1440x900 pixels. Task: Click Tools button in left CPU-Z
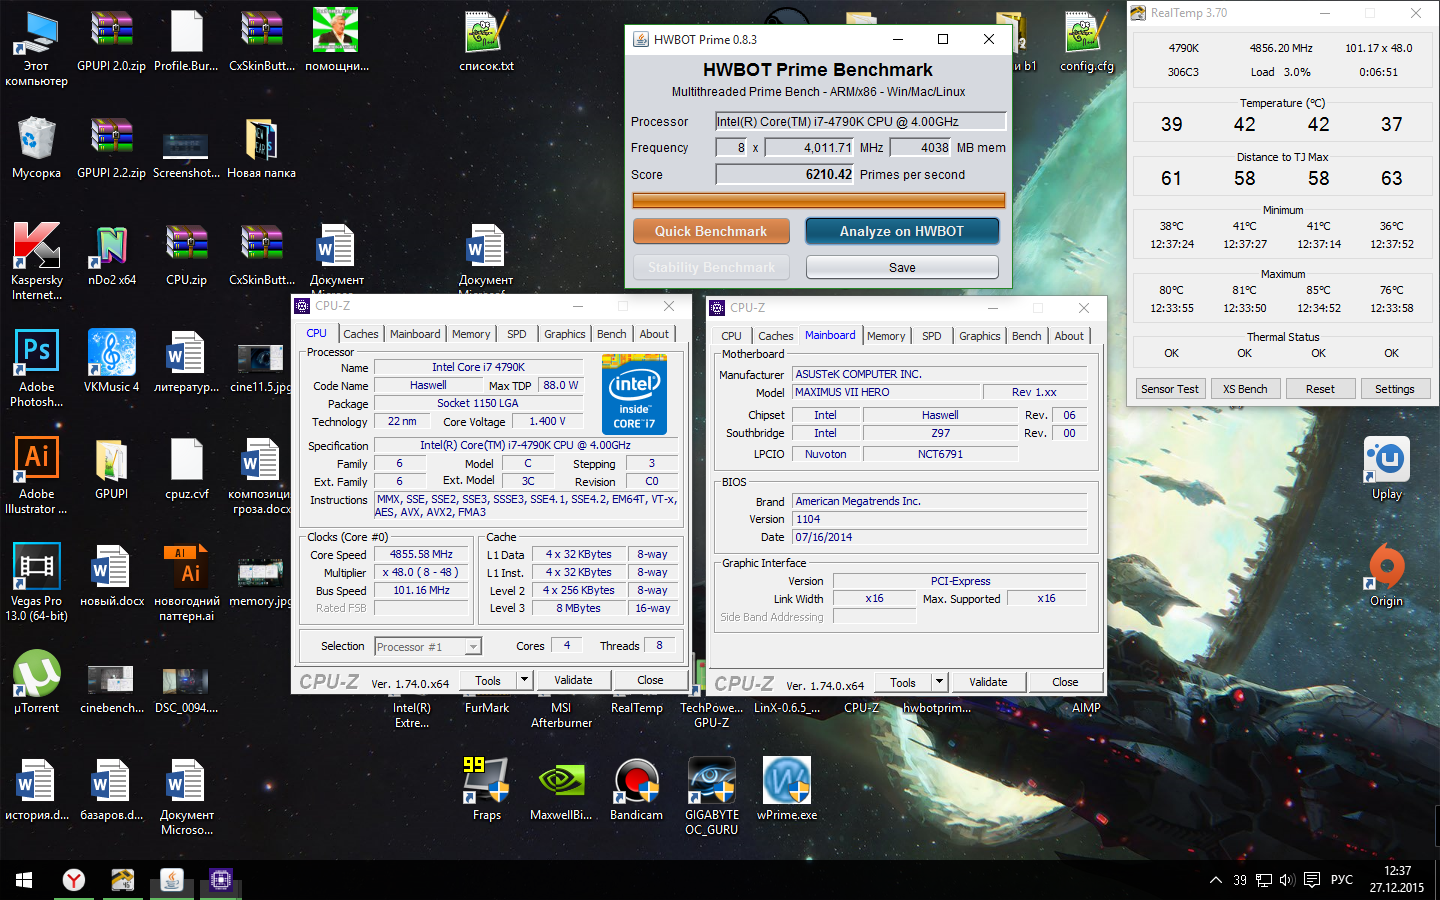click(488, 680)
